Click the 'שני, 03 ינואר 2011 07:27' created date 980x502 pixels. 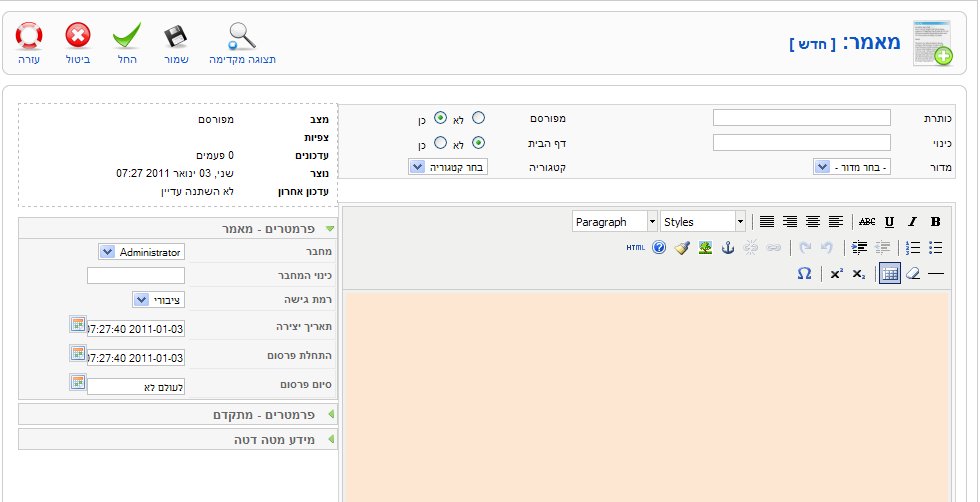tap(176, 173)
